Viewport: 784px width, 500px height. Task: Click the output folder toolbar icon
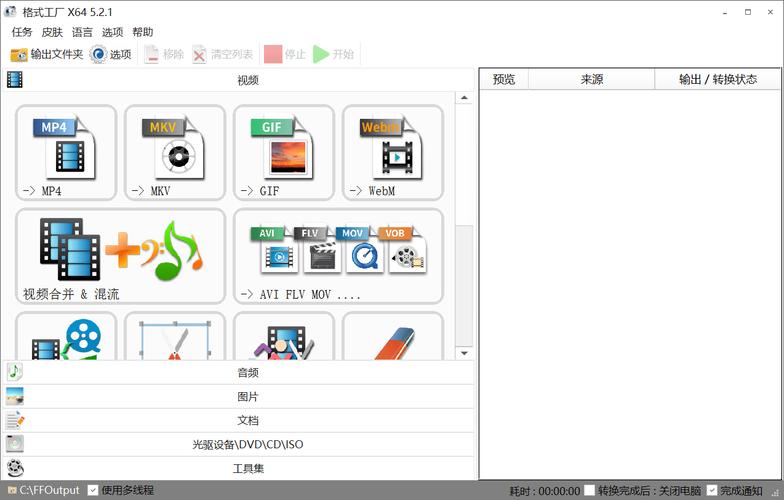point(20,54)
